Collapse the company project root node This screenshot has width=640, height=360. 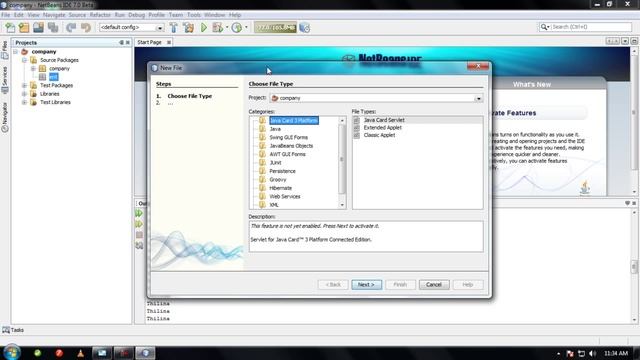point(16,52)
